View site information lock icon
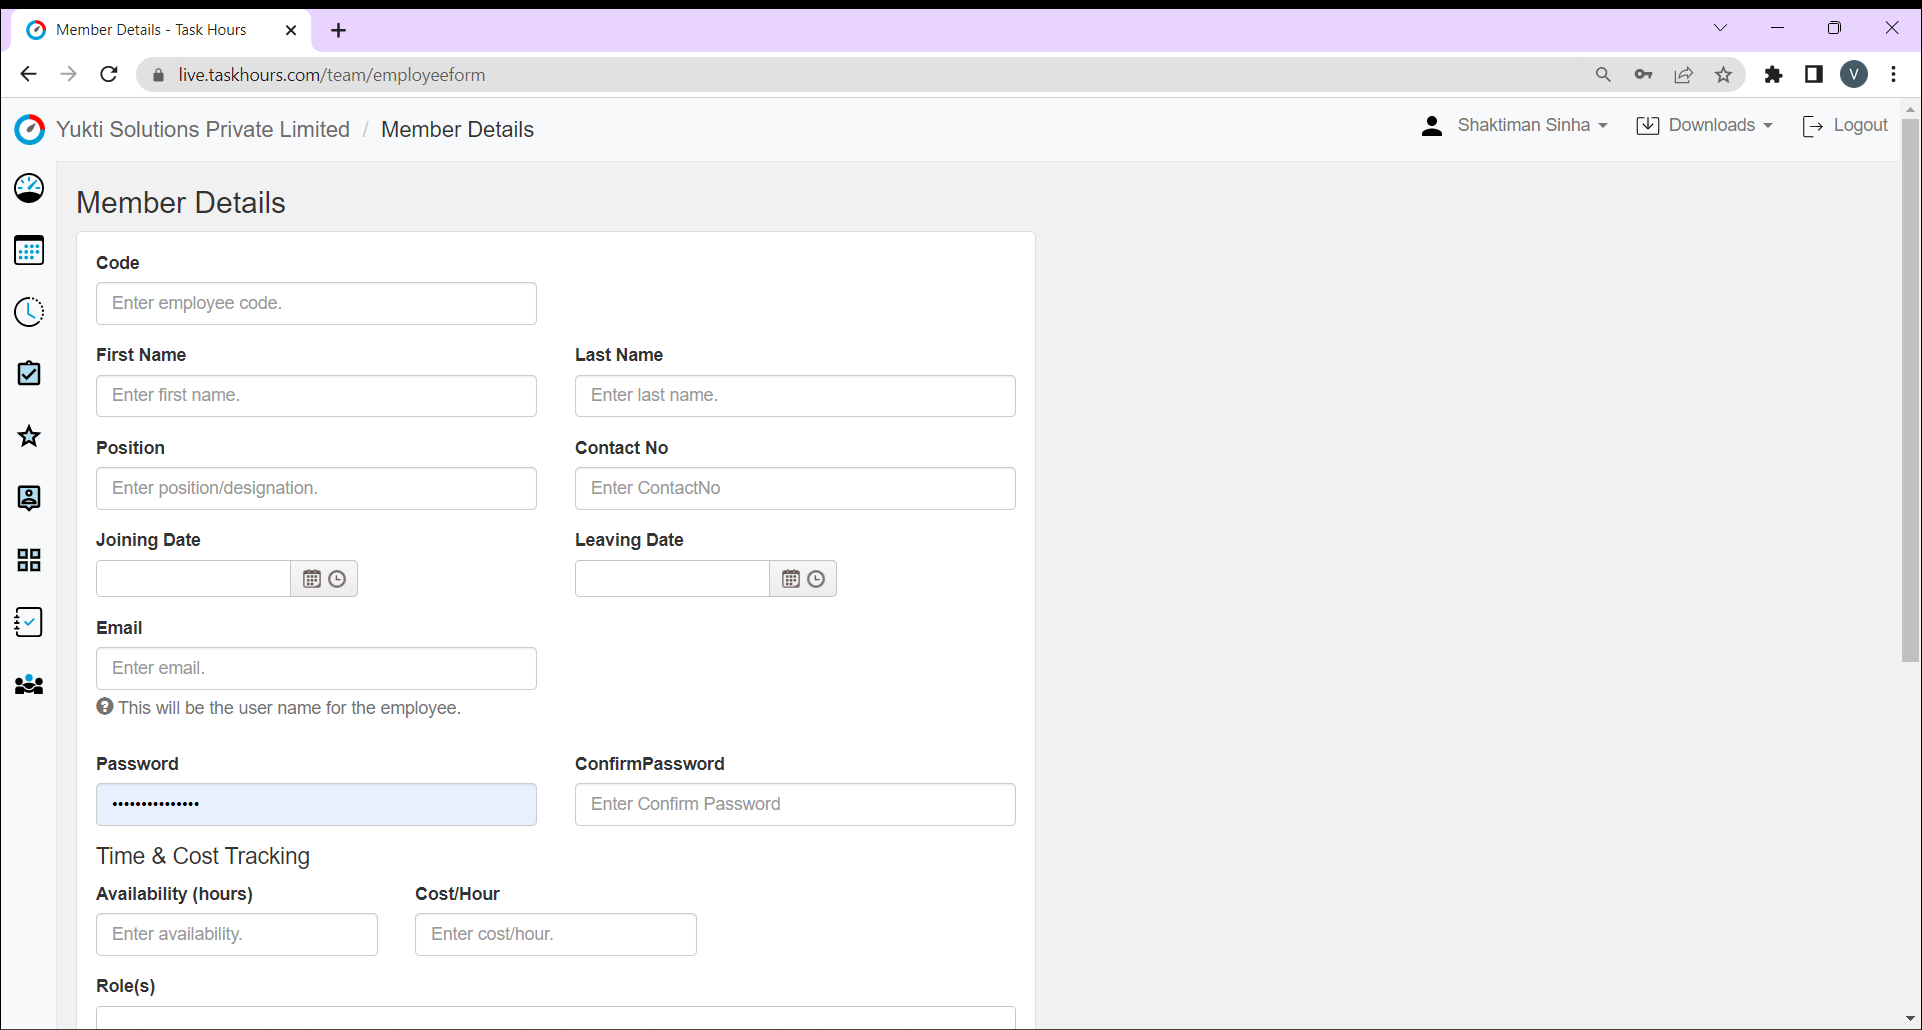 [158, 75]
